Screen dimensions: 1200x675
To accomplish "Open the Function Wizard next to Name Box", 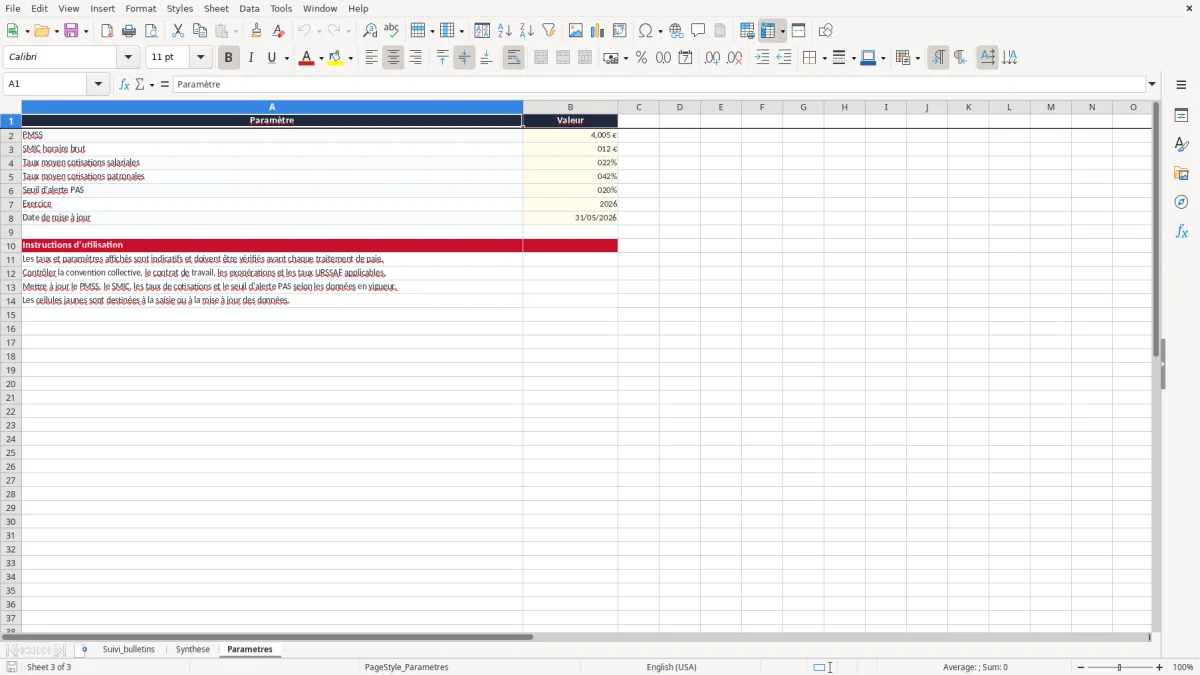I will point(124,85).
